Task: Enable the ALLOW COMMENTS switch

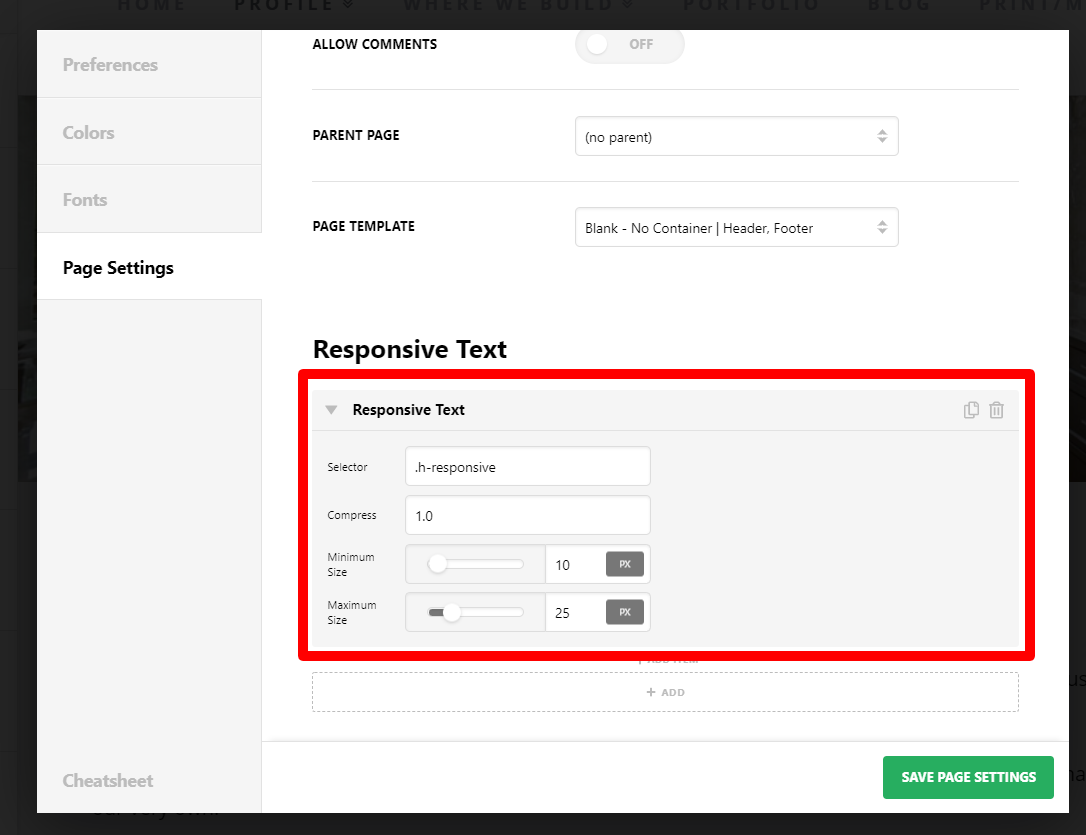Action: [x=629, y=44]
